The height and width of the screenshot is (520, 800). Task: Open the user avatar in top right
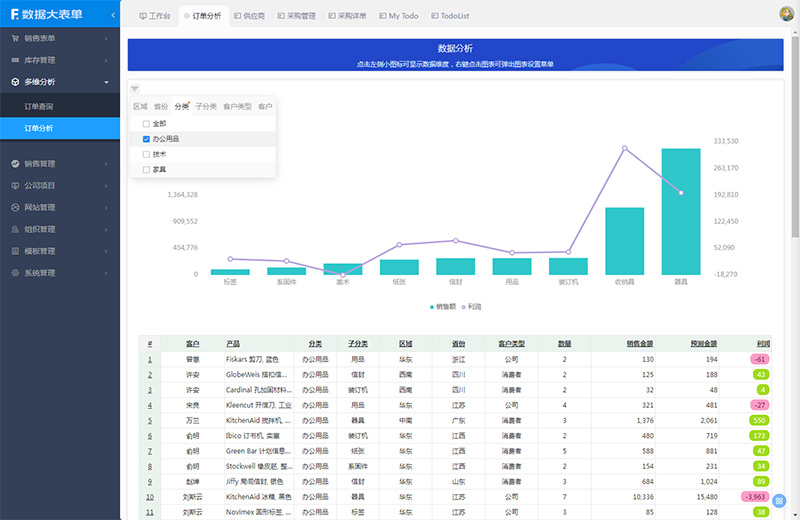coord(786,14)
